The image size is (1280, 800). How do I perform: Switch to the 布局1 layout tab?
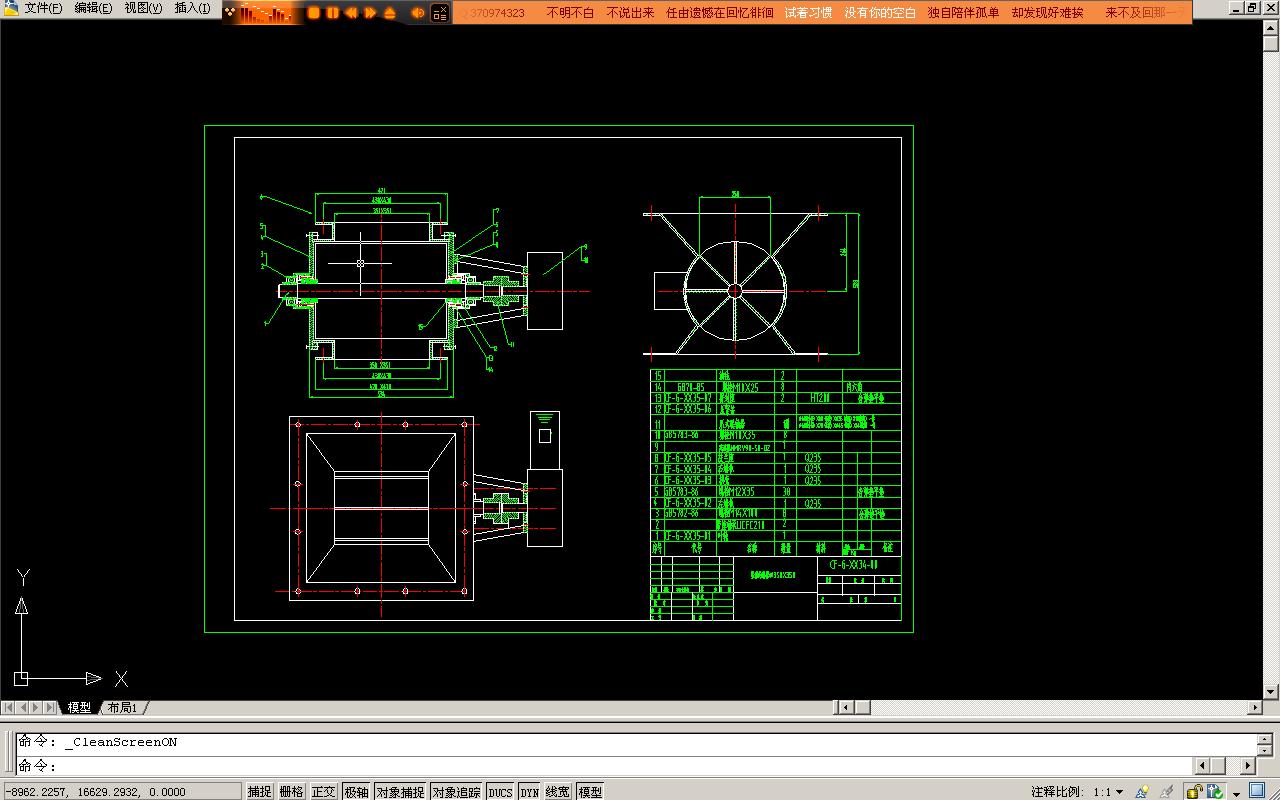tap(122, 707)
